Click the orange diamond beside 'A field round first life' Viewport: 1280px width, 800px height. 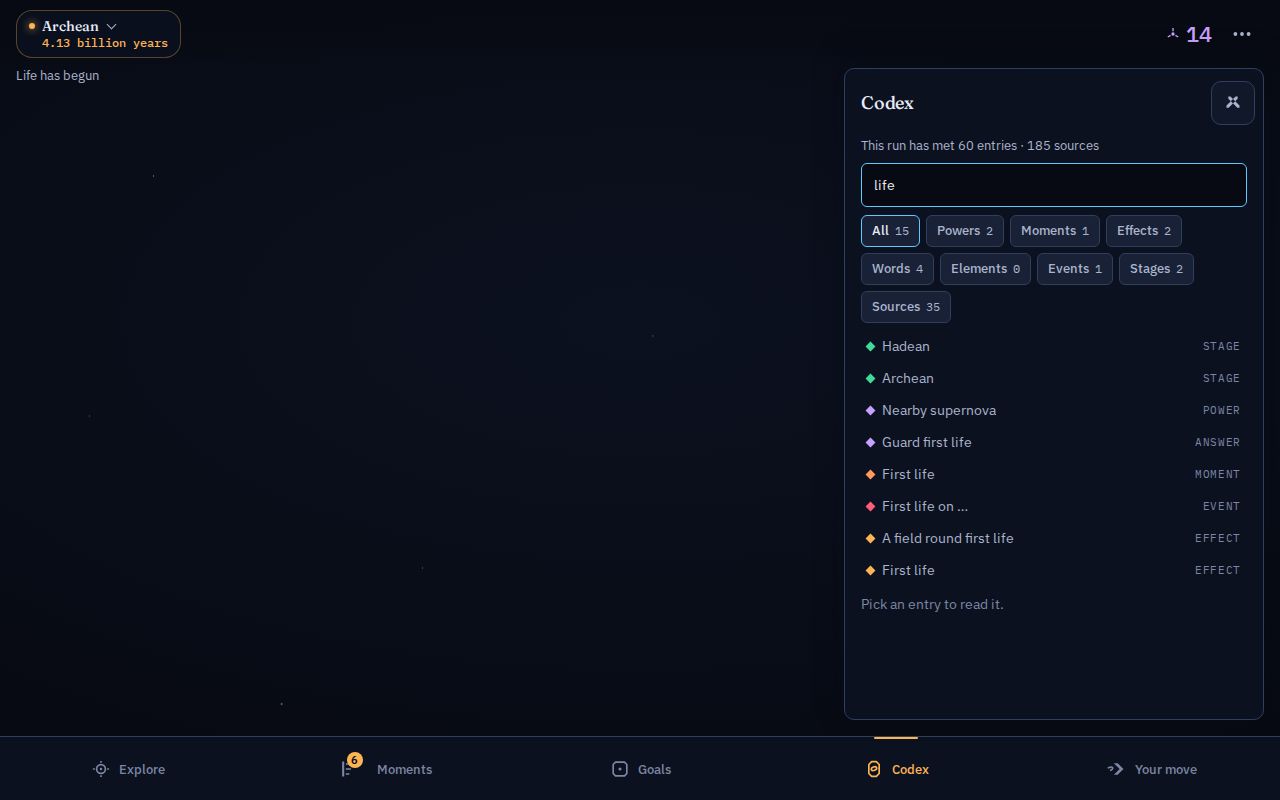click(x=870, y=538)
